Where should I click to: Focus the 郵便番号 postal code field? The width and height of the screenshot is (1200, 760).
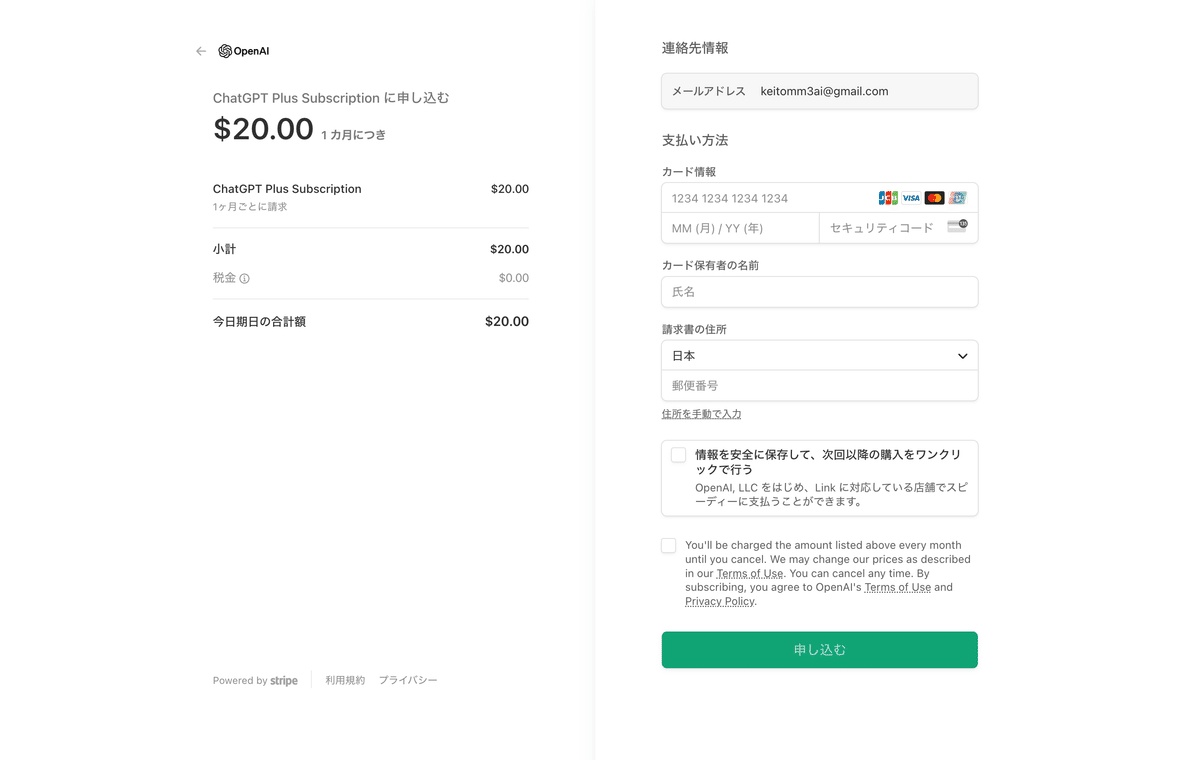[820, 386]
